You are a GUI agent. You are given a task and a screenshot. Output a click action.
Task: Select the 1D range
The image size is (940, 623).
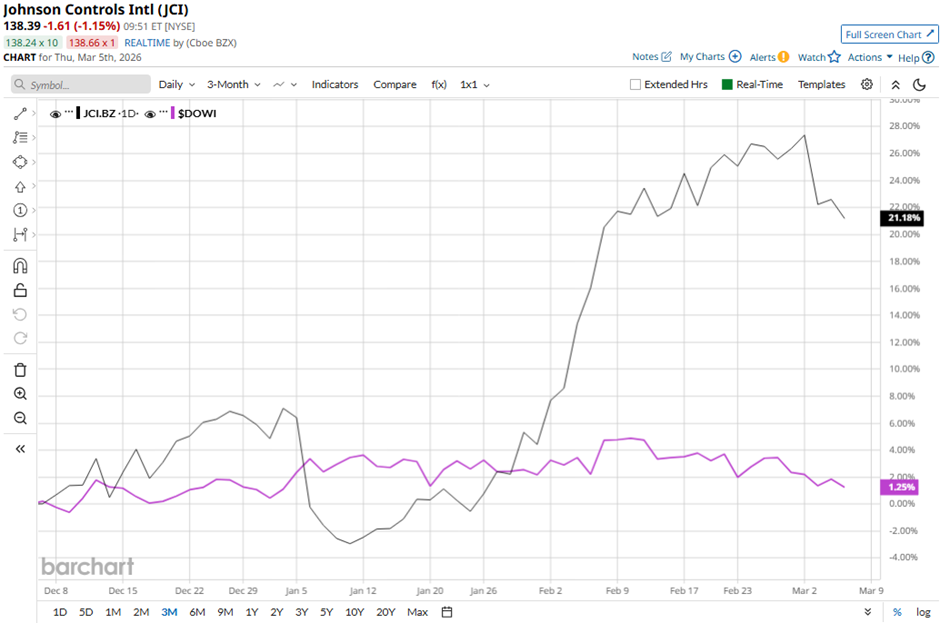(60, 612)
